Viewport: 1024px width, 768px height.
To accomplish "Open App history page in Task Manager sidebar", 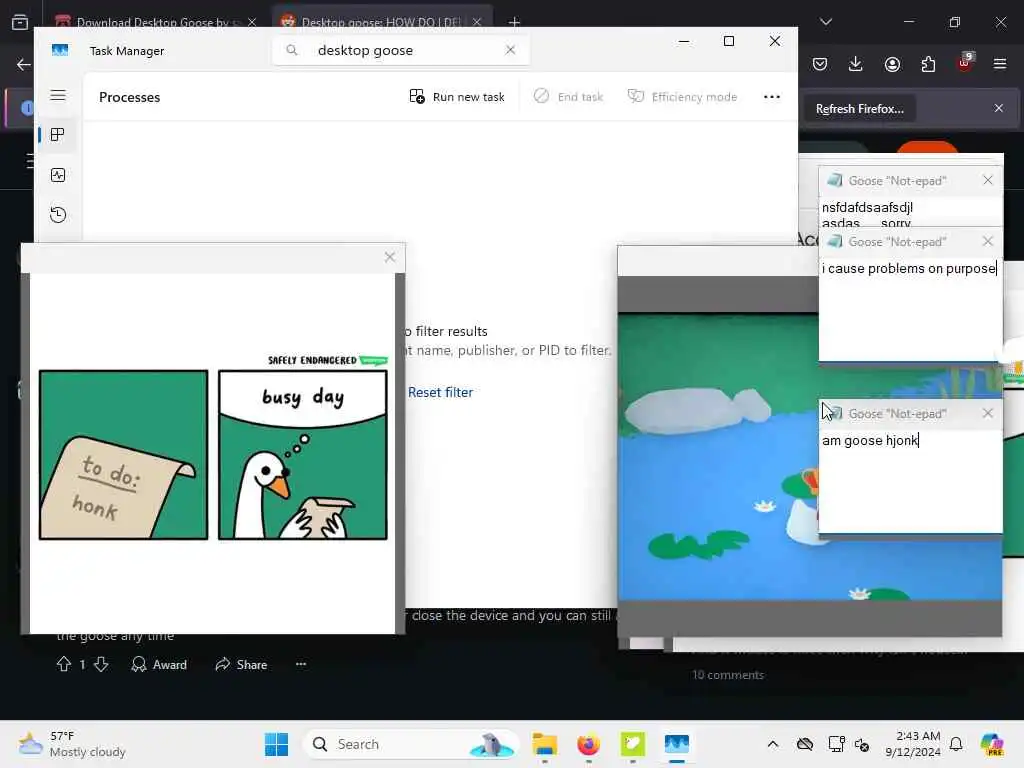I will [x=57, y=215].
